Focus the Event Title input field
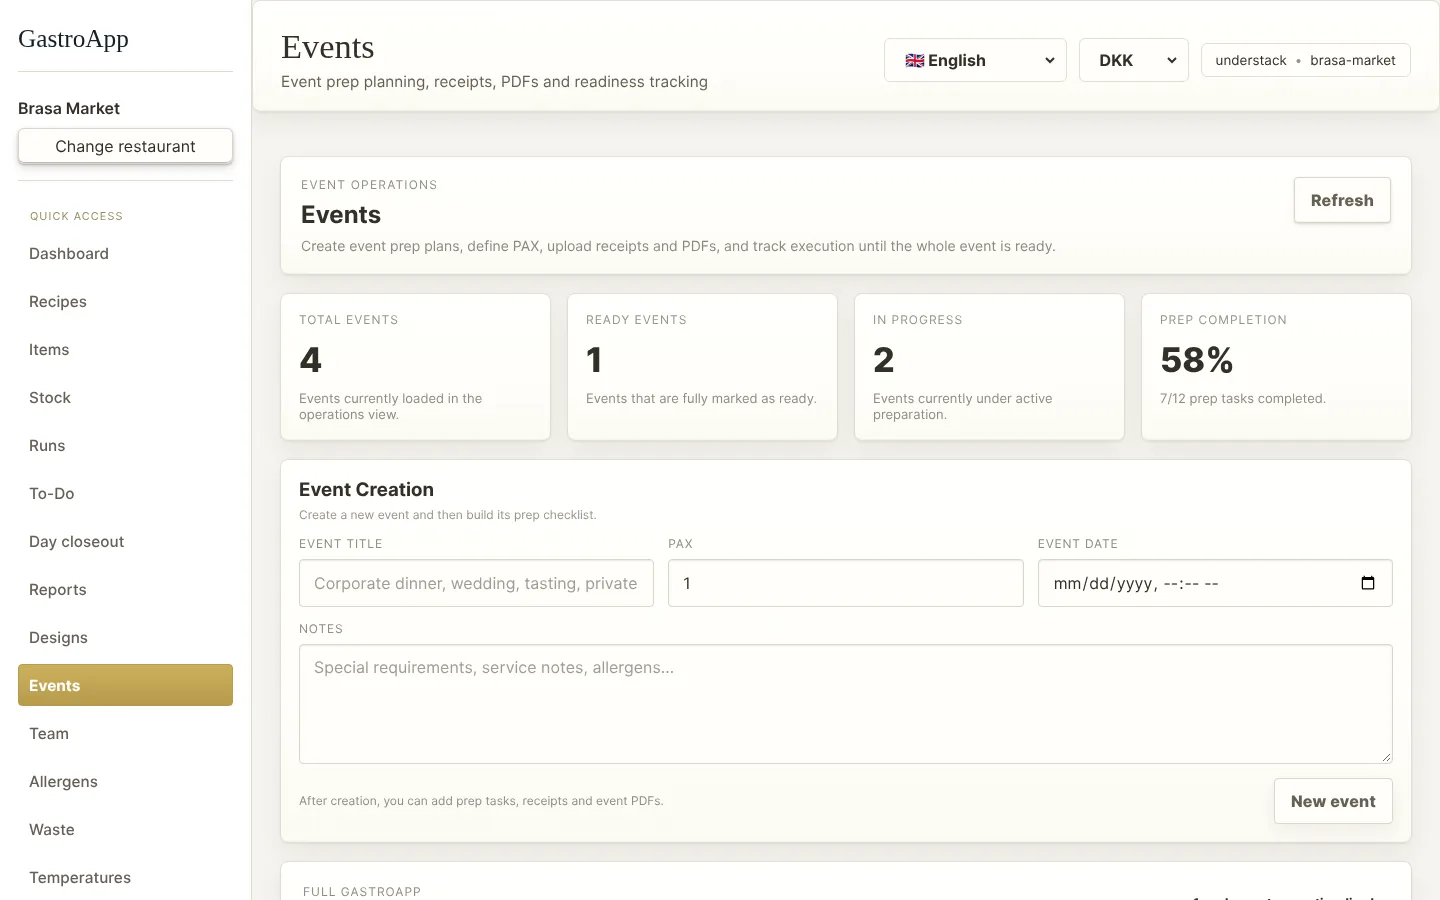This screenshot has width=1440, height=900. (x=476, y=583)
